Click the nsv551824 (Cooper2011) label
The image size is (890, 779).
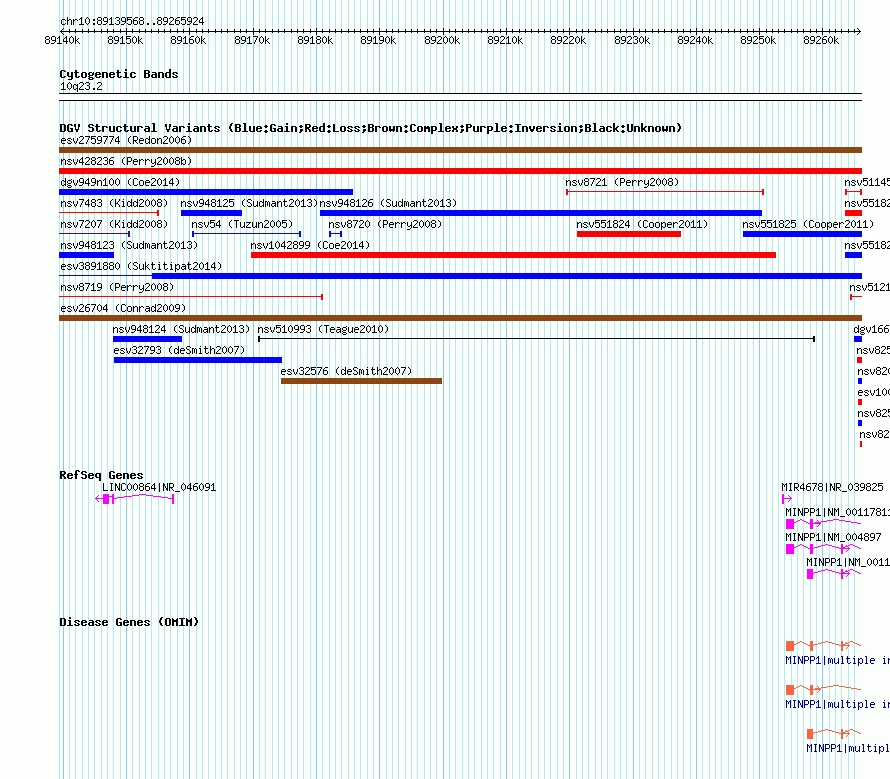pos(642,224)
